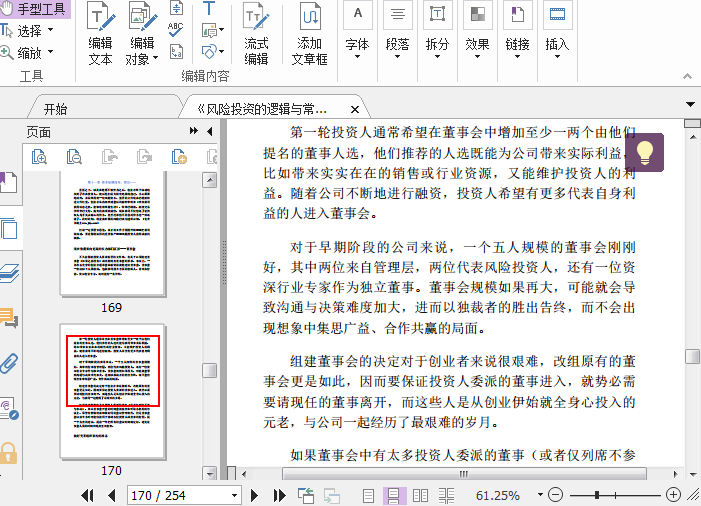The image size is (701, 506).
Task: Select the page 170 thumbnail
Action: [112, 392]
